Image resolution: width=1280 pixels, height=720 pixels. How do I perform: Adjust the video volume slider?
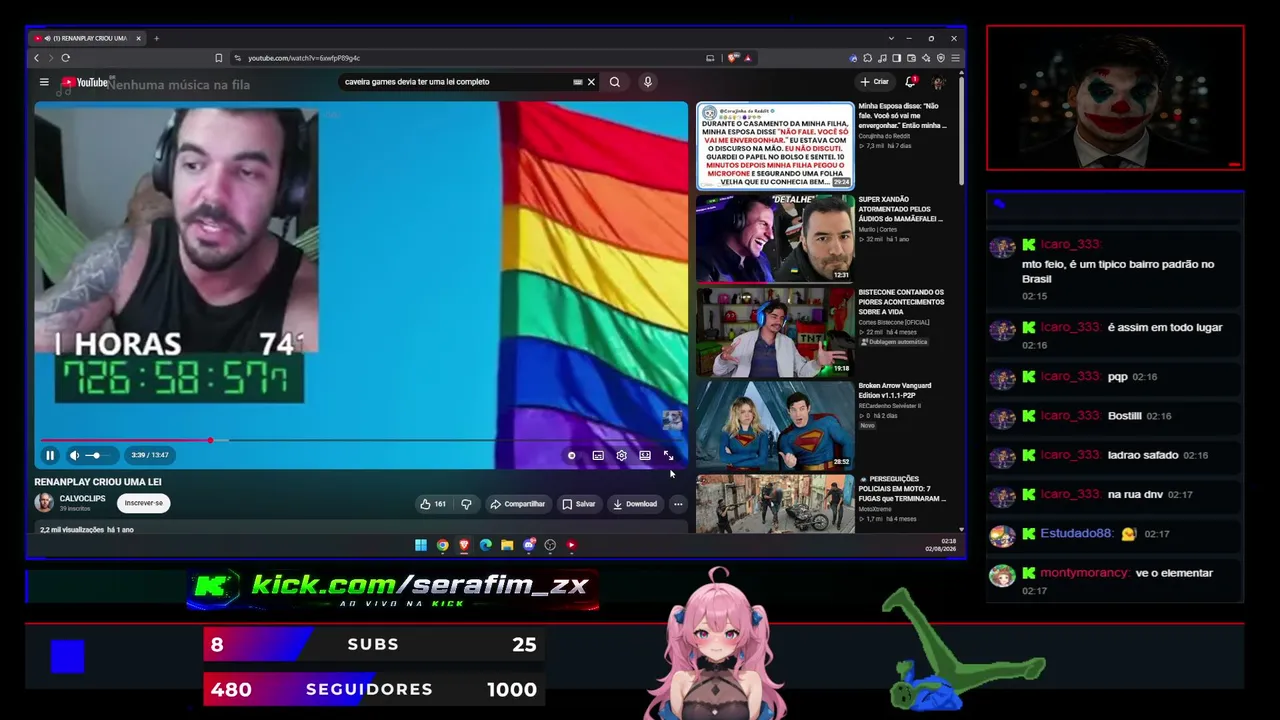(97, 455)
